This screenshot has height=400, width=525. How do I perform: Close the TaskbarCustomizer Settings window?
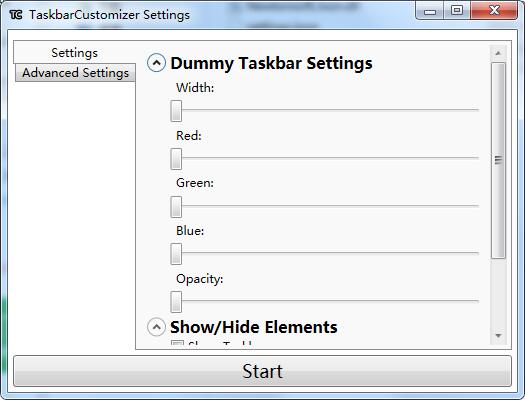pyautogui.click(x=494, y=11)
